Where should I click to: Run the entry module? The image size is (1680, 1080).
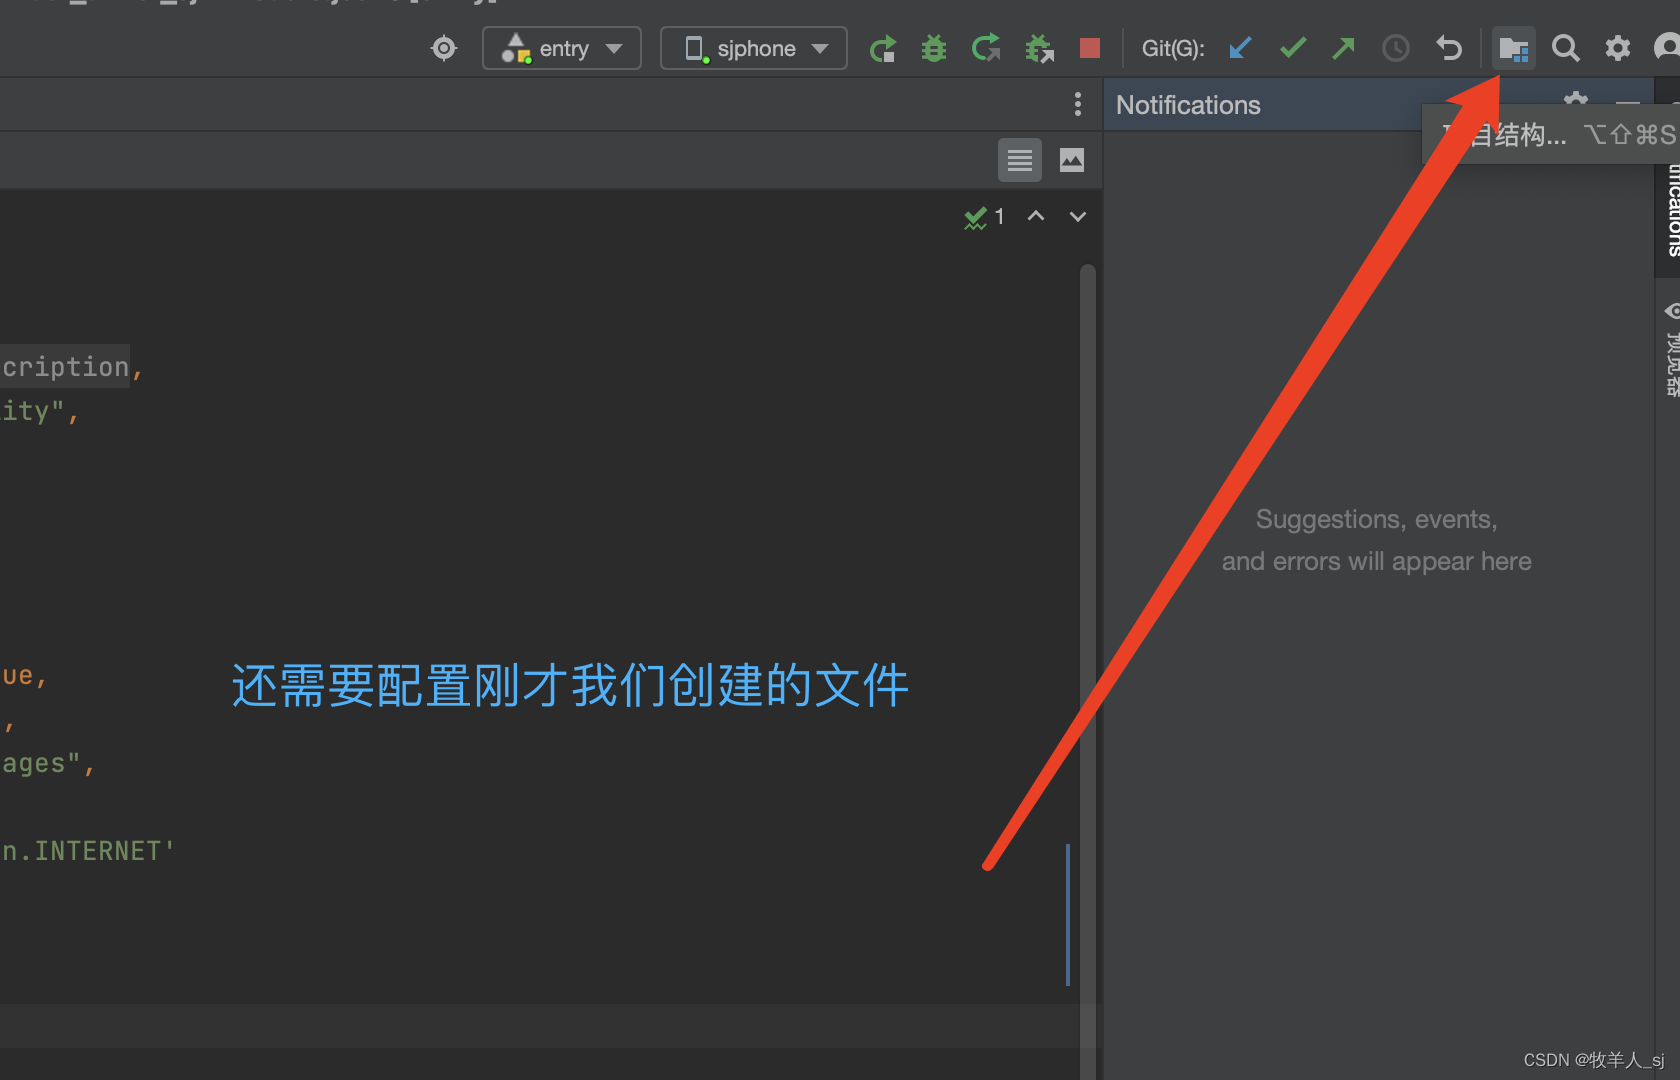pyautogui.click(x=883, y=48)
